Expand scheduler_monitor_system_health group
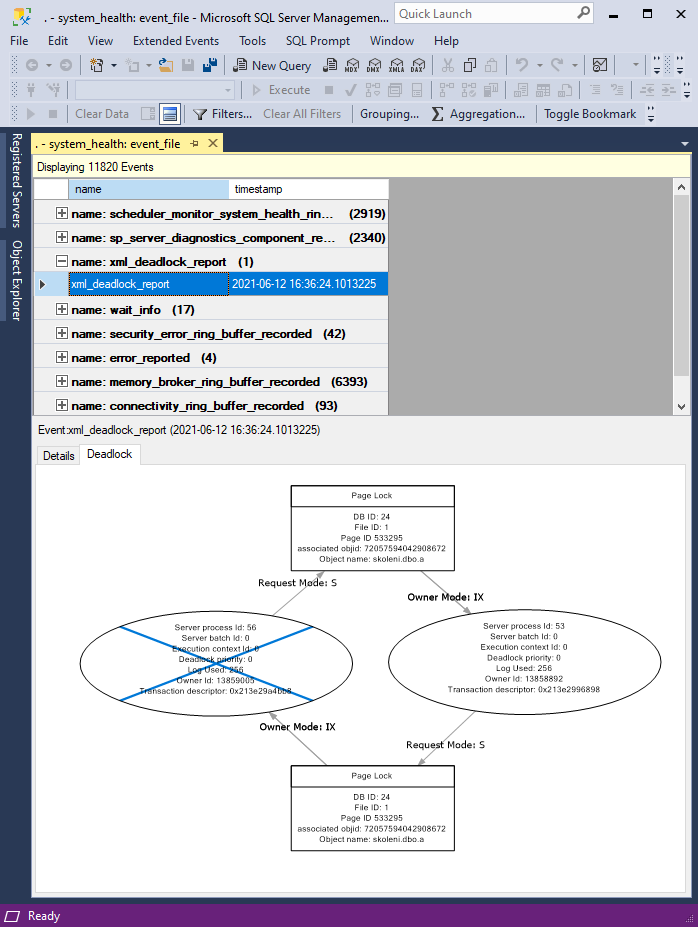This screenshot has width=698, height=927. tap(61, 213)
